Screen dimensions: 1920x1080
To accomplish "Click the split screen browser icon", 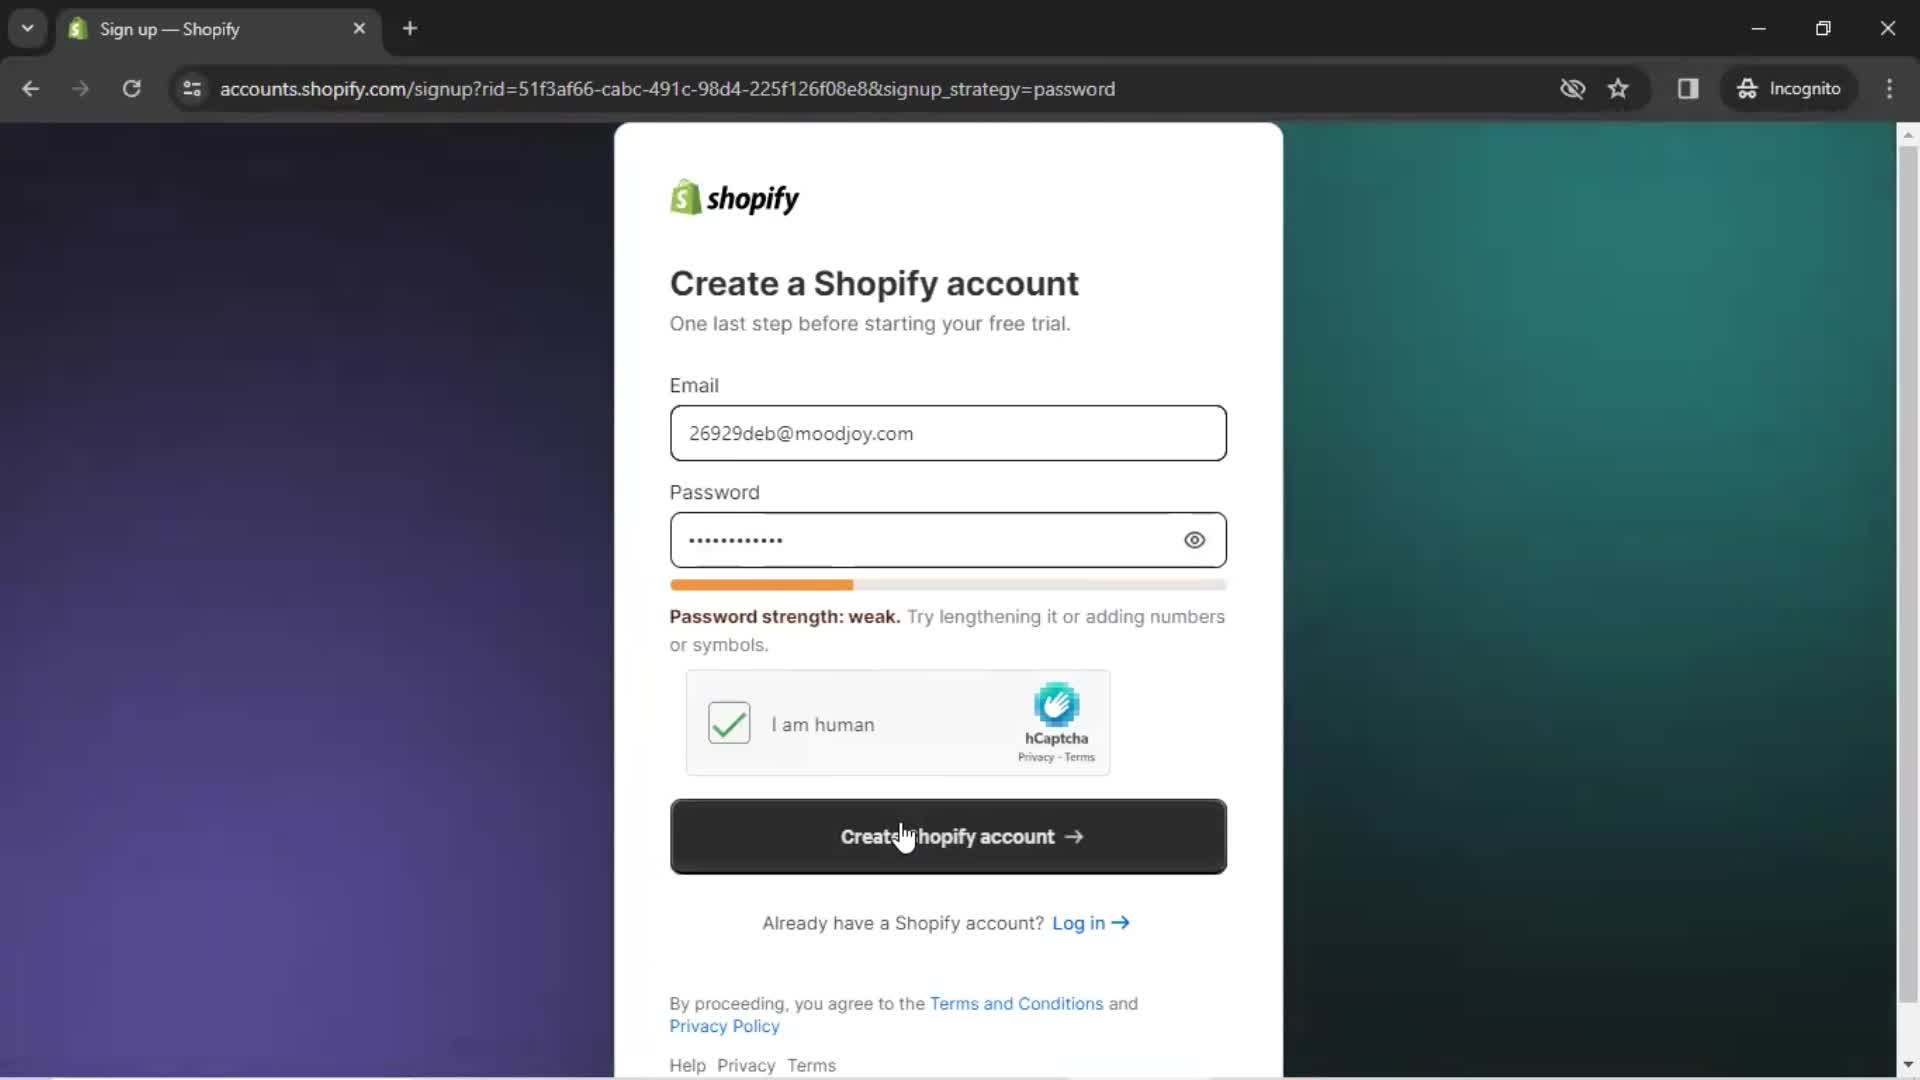I will click(x=1688, y=88).
